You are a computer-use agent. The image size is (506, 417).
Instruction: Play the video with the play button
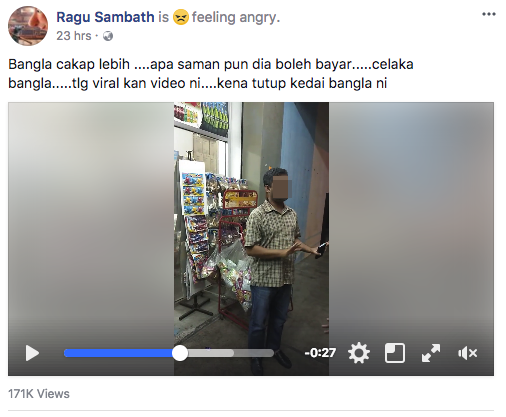coord(32,353)
